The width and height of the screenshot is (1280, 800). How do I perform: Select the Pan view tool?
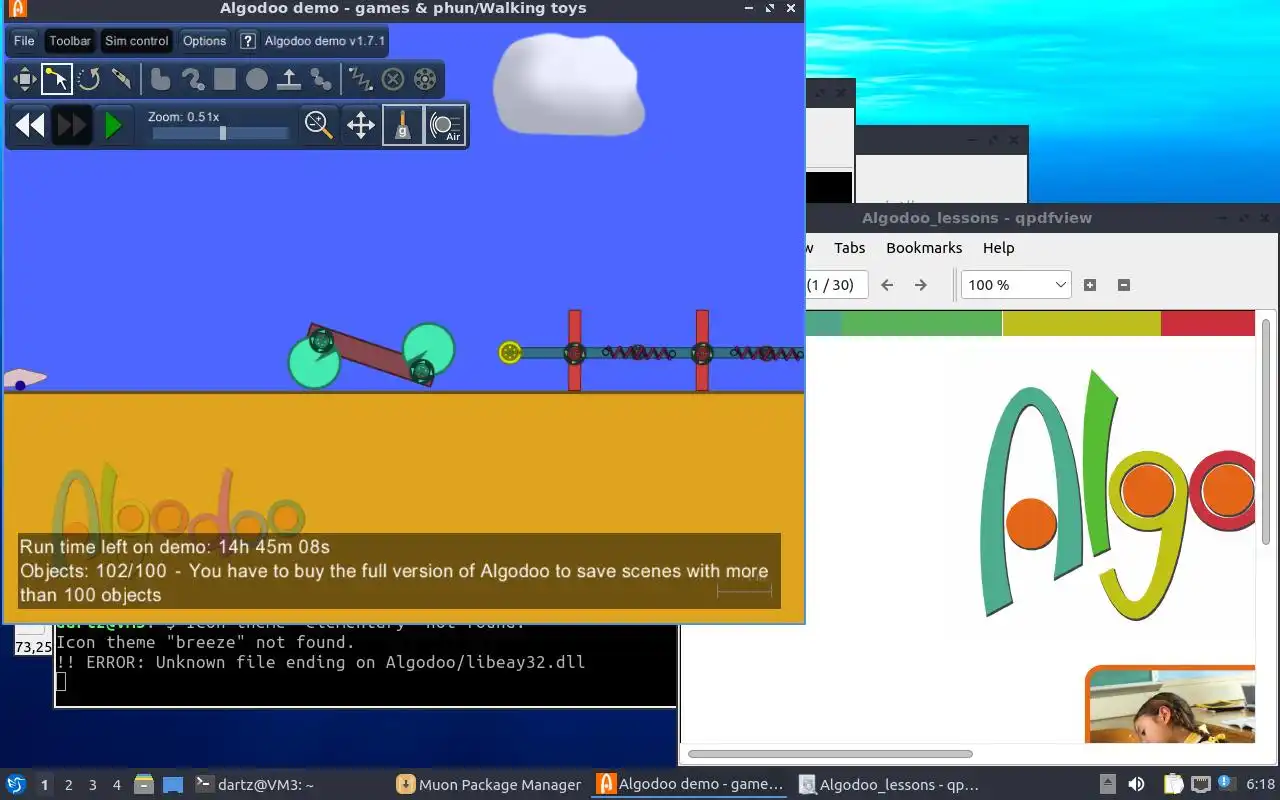pyautogui.click(x=361, y=125)
